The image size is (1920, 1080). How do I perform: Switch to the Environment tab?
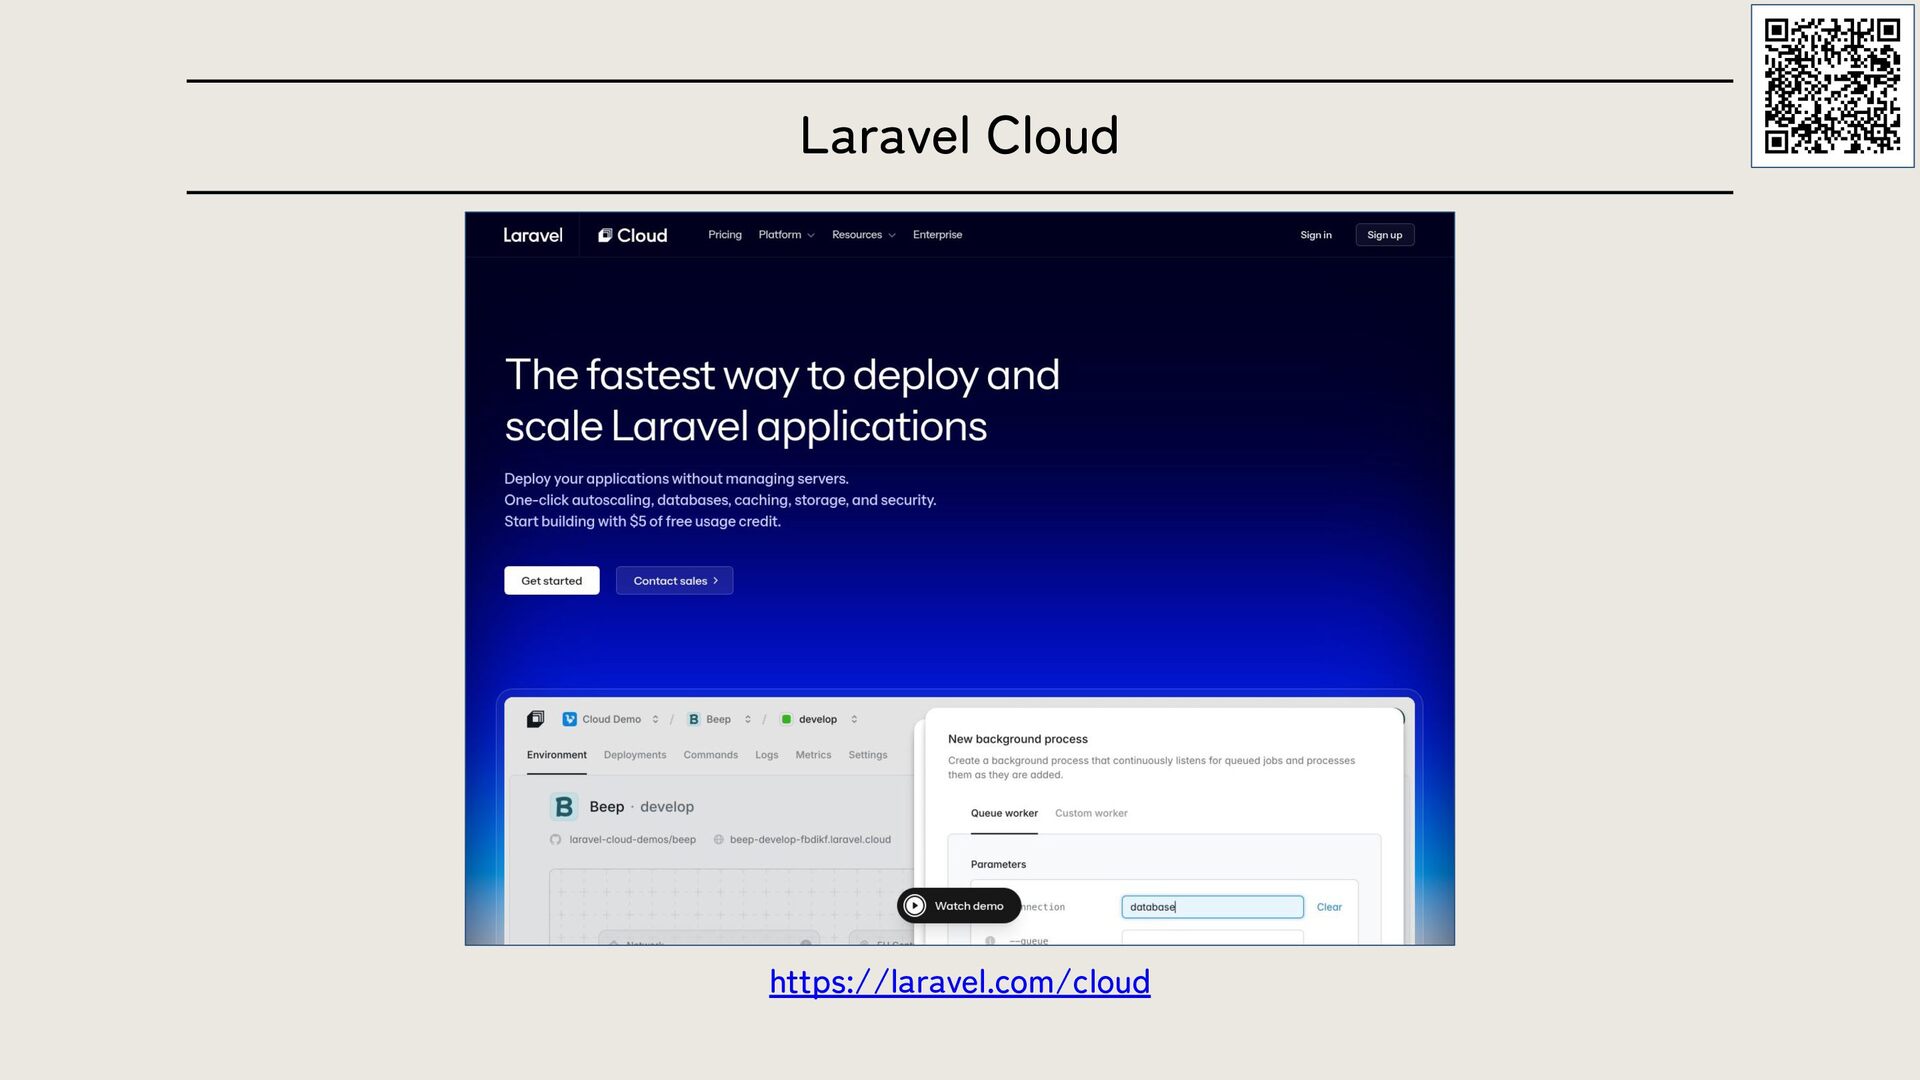557,755
